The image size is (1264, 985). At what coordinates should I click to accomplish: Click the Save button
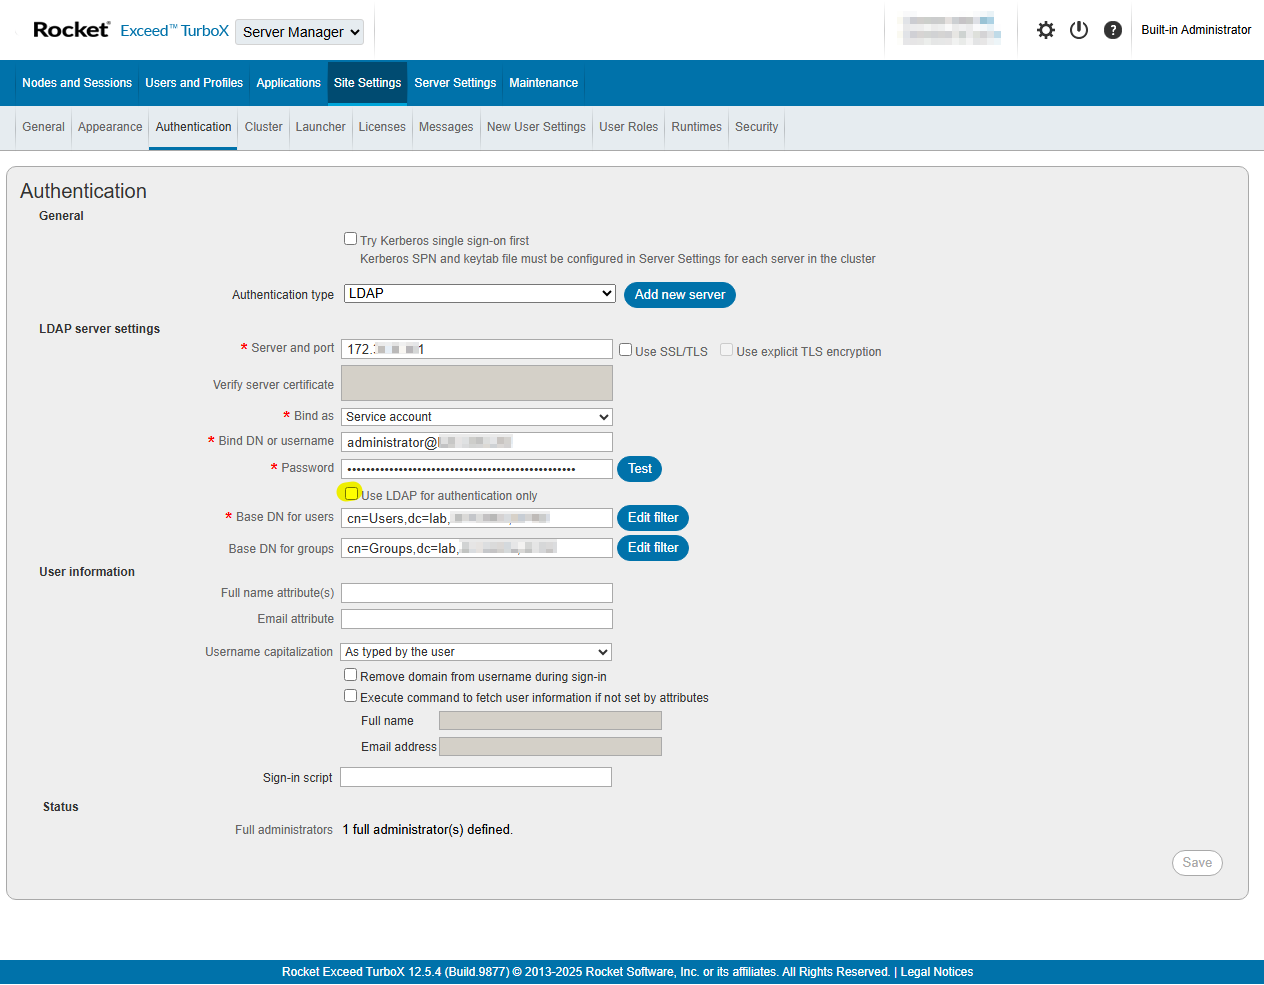(1197, 863)
